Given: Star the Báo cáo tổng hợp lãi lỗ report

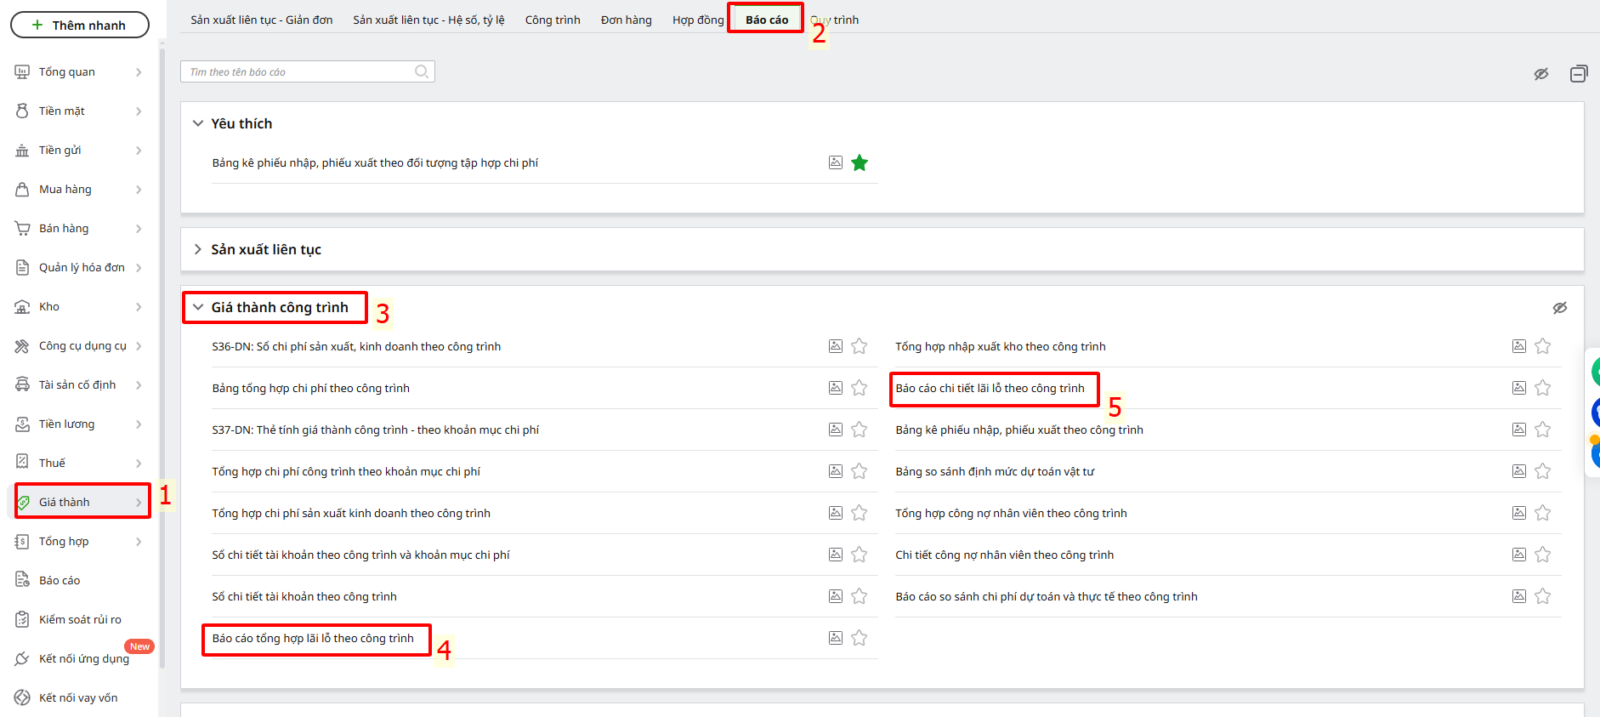Looking at the screenshot, I should coord(859,638).
